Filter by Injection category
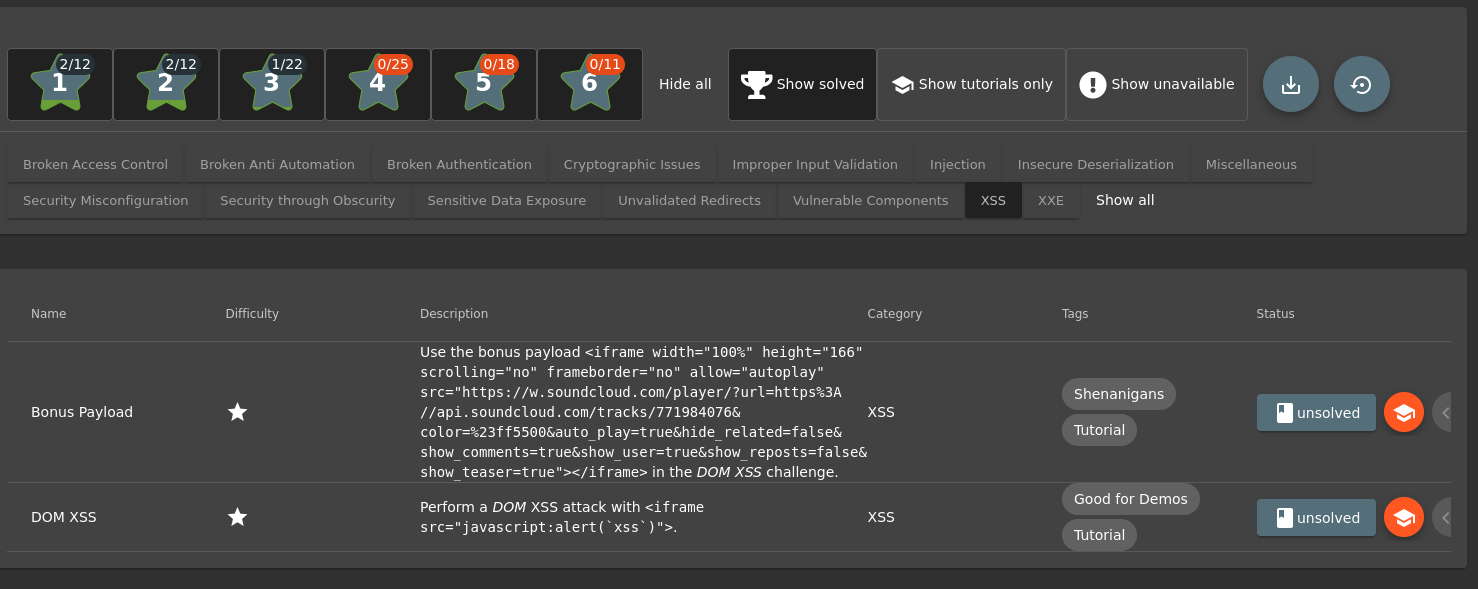 957,164
